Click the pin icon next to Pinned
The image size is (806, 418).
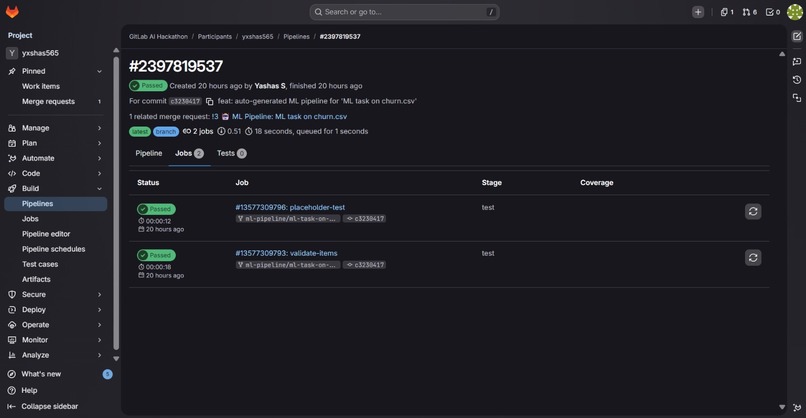(x=12, y=71)
